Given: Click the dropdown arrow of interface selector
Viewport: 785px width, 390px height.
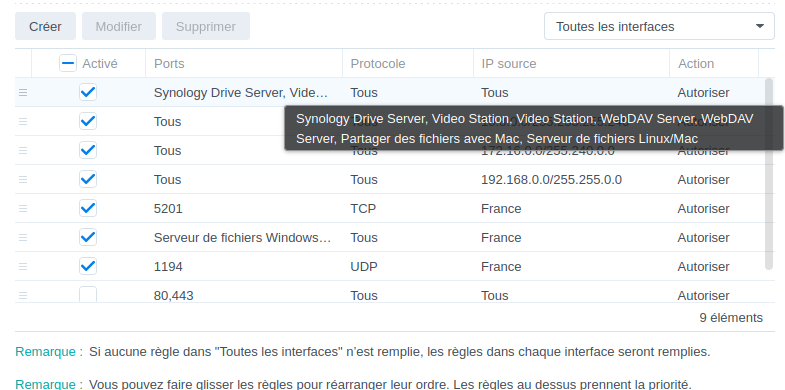Looking at the screenshot, I should 759,26.
